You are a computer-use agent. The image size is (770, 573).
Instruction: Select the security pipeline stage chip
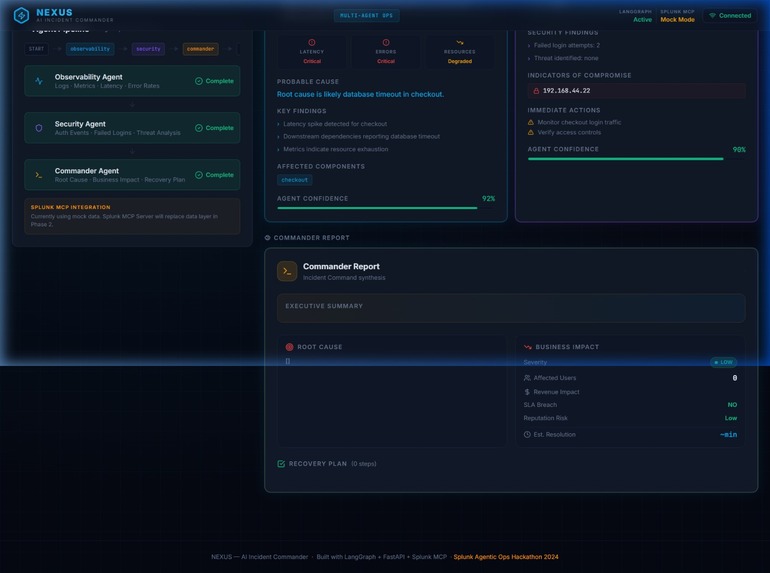148,49
